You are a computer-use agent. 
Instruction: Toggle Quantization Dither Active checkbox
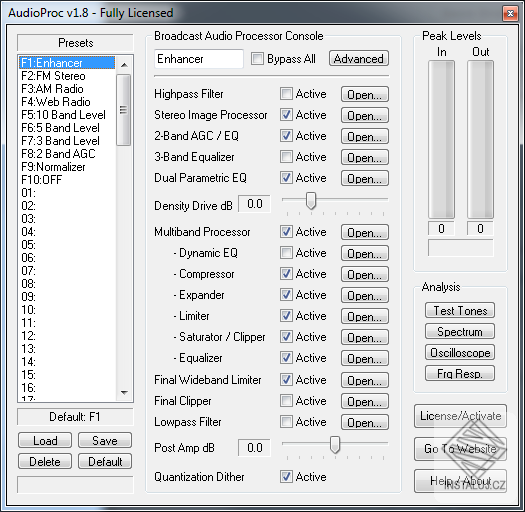pos(286,477)
